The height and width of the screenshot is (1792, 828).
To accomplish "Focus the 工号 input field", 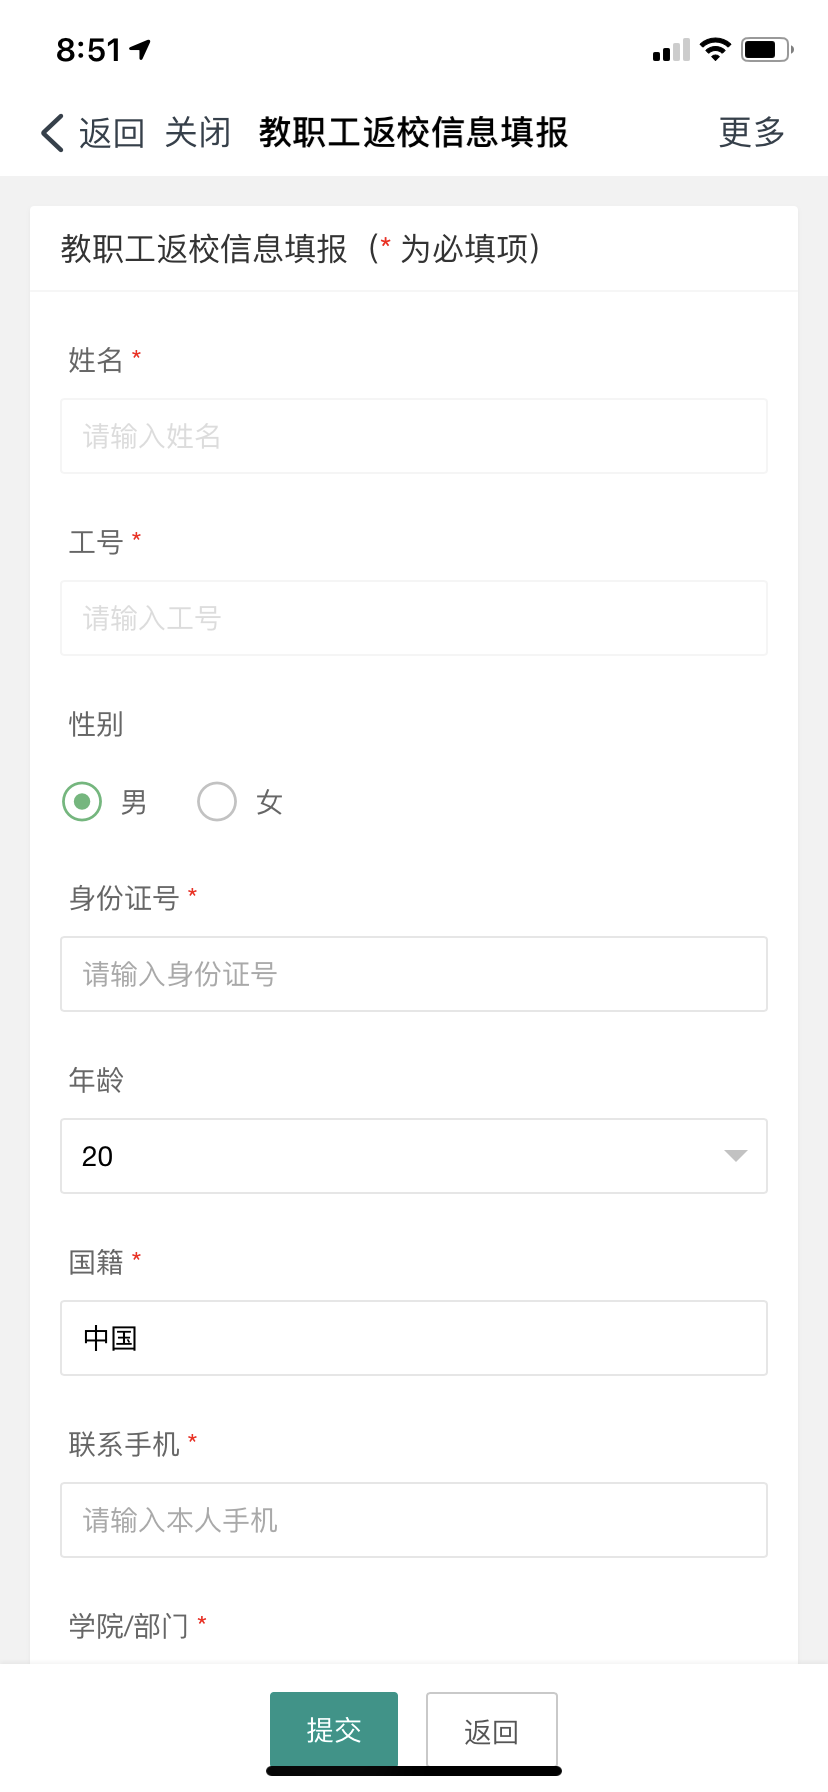I will pyautogui.click(x=413, y=618).
